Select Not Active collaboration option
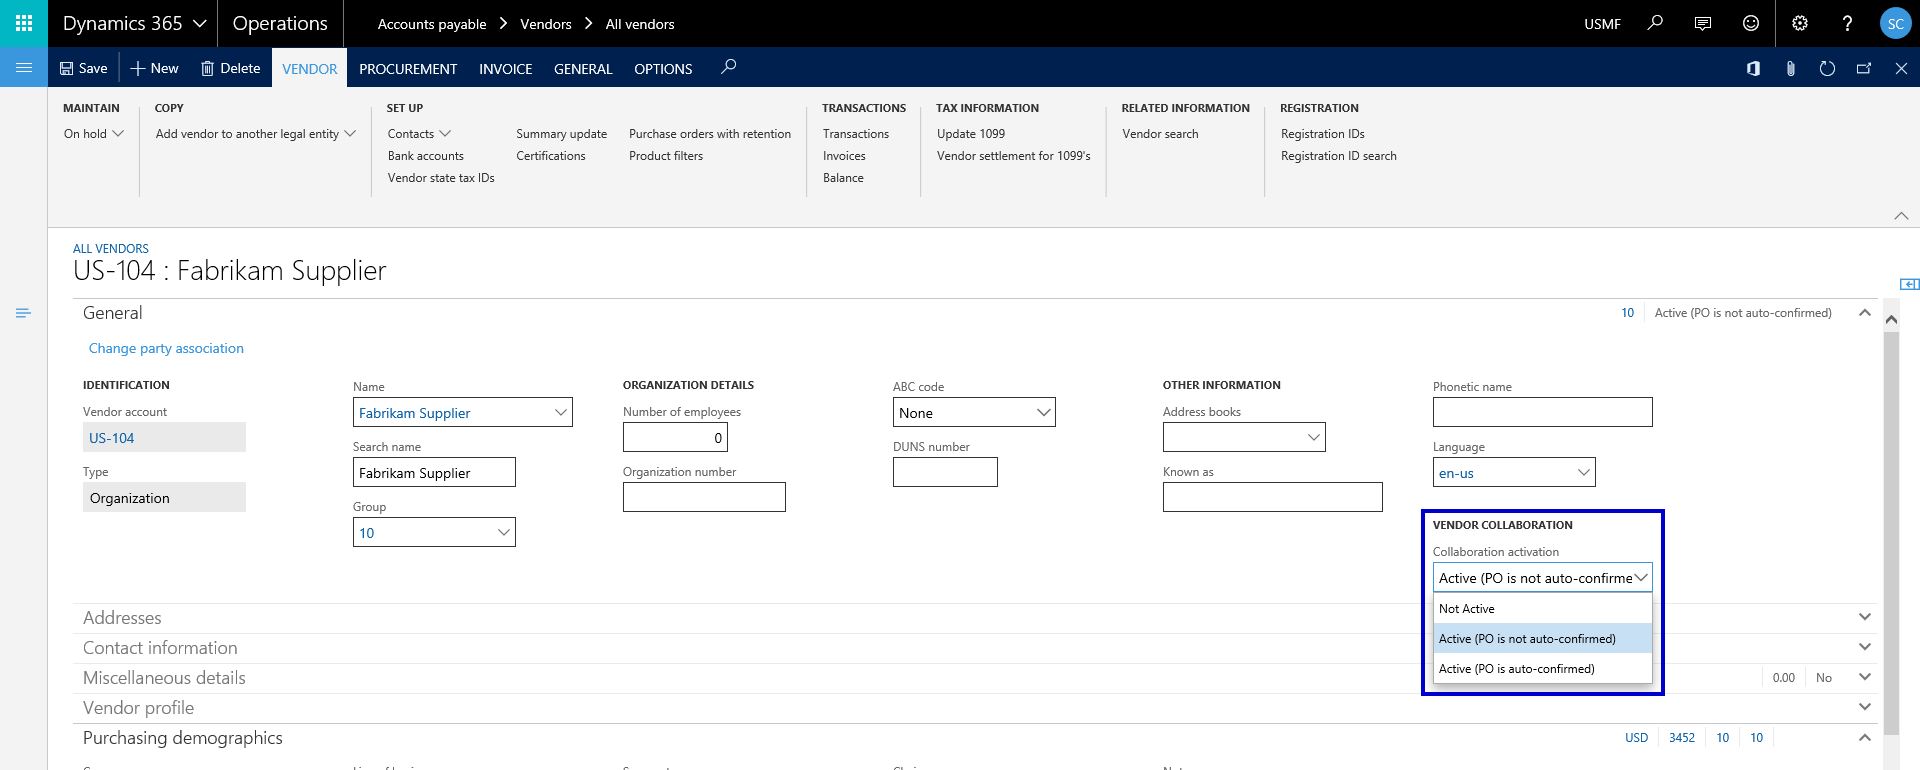The height and width of the screenshot is (770, 1920). click(1541, 608)
